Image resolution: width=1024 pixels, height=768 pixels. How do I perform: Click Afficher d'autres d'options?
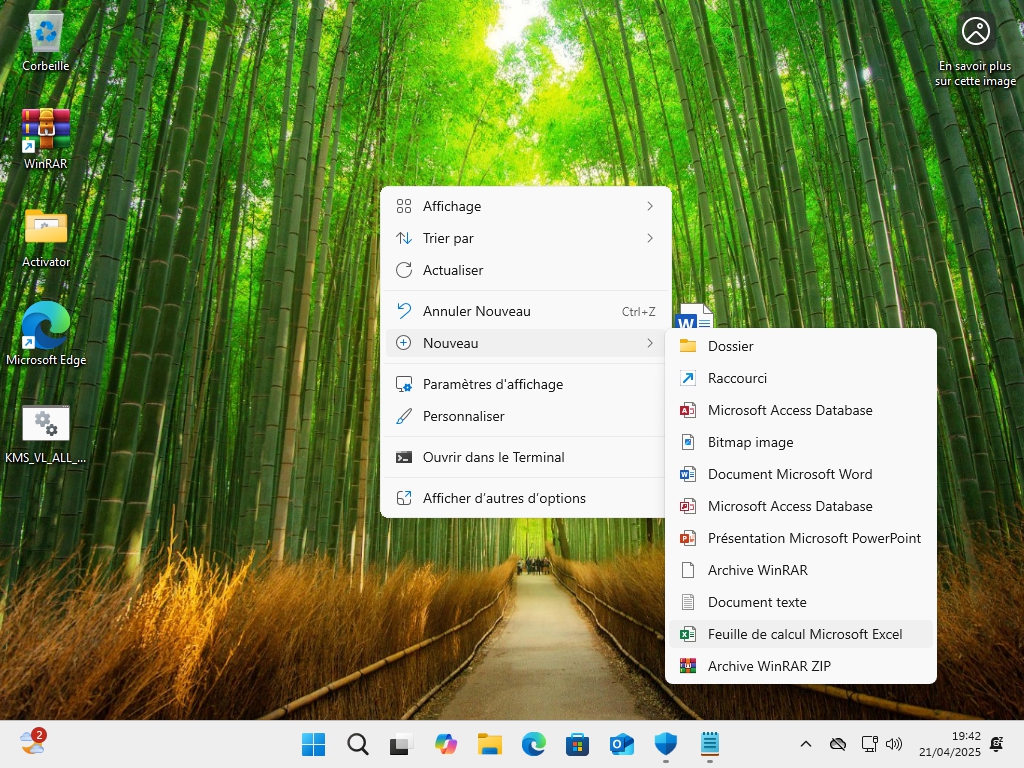coord(504,498)
